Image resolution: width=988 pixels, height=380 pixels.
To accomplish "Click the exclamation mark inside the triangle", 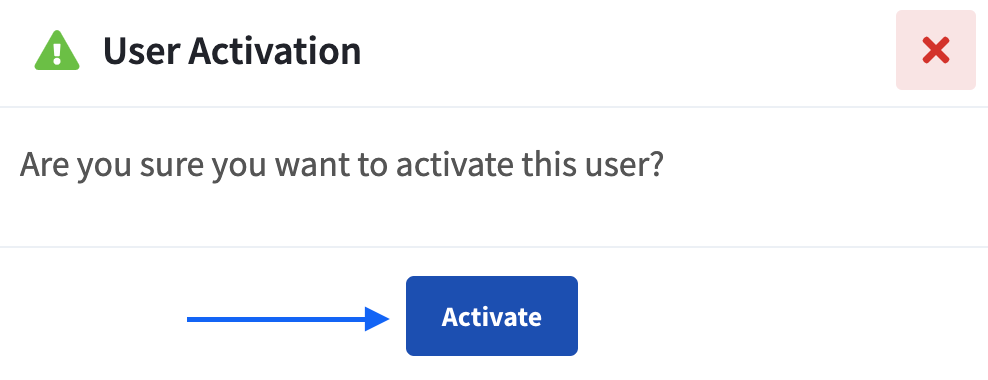I will 57,53.
